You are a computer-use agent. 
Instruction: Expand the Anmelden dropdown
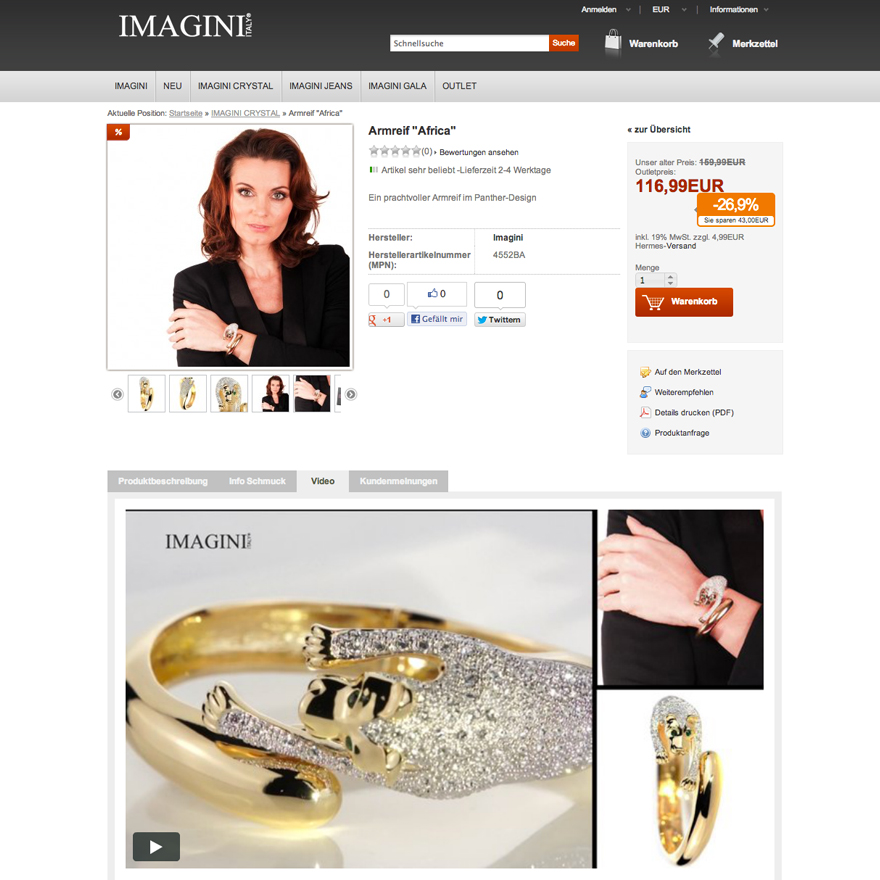606,10
